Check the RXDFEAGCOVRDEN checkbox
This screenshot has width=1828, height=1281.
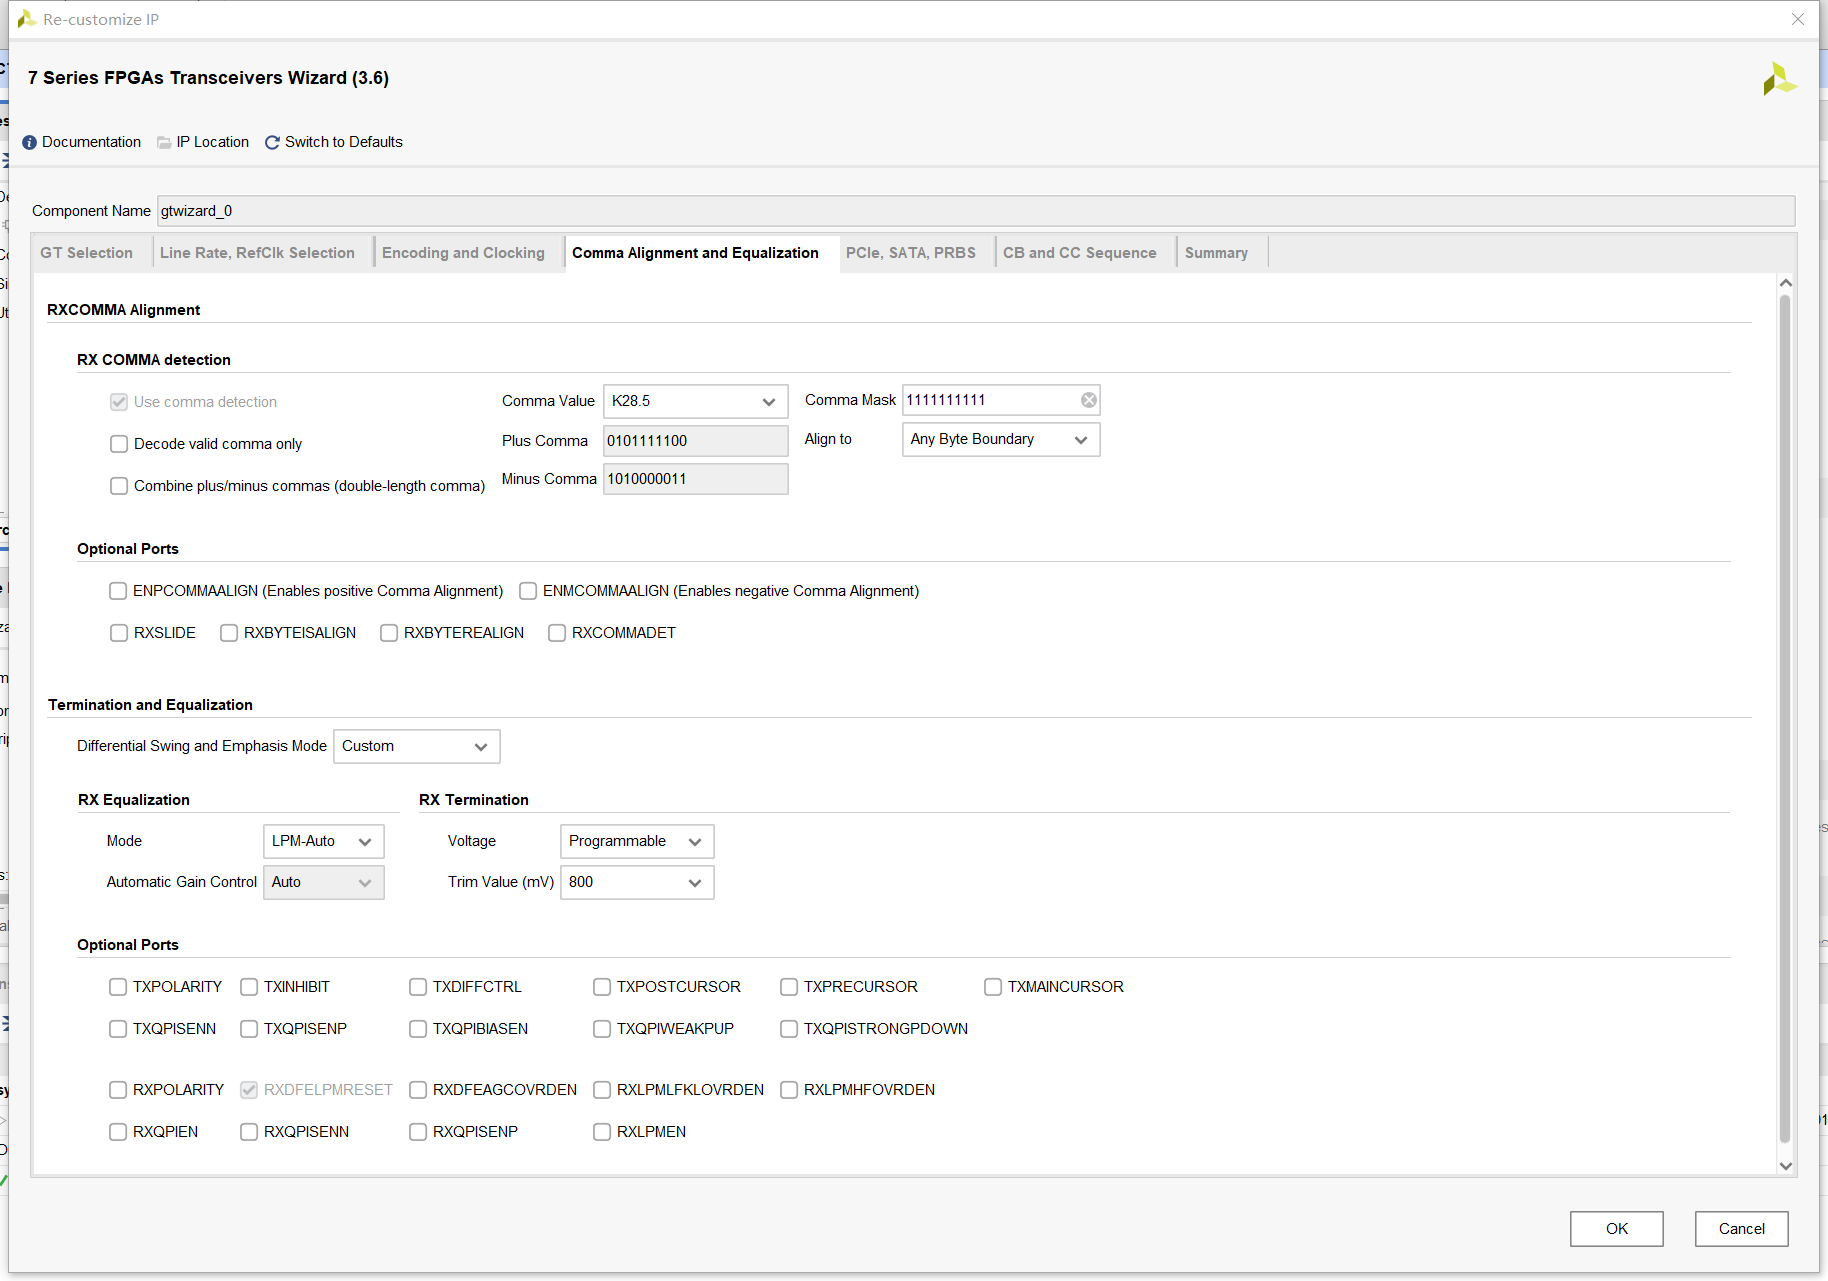tap(418, 1090)
